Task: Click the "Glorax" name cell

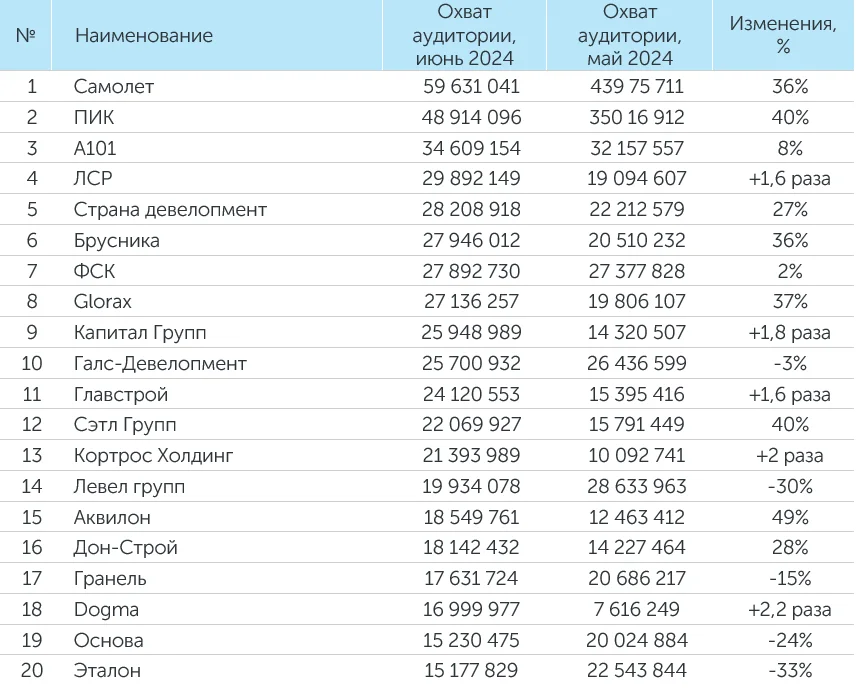Action: pyautogui.click(x=102, y=302)
